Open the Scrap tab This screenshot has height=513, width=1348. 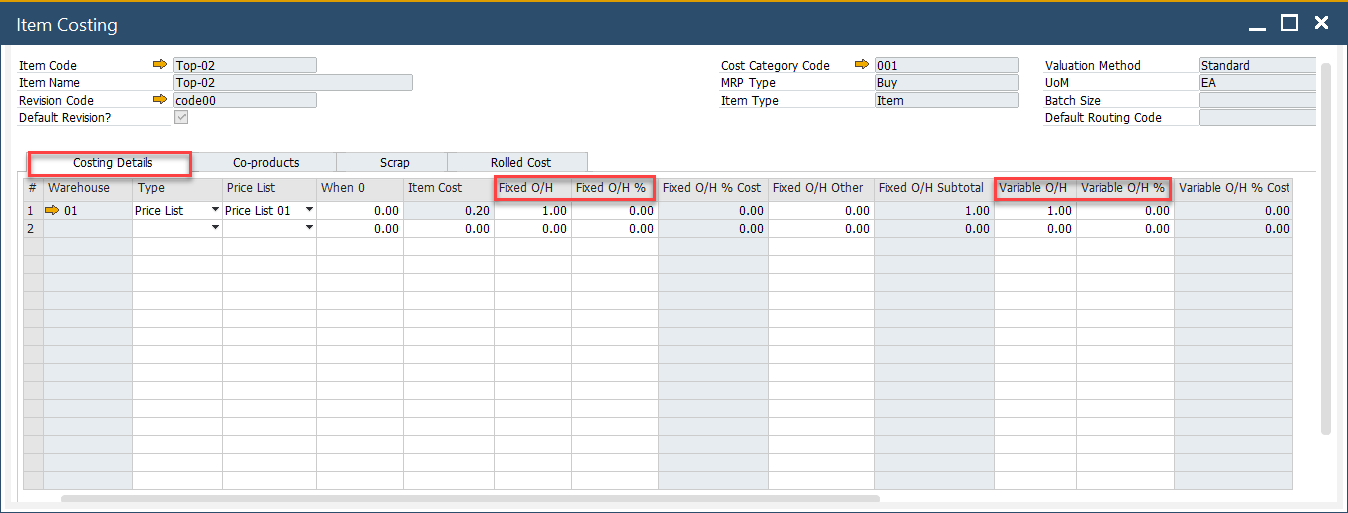click(x=394, y=162)
